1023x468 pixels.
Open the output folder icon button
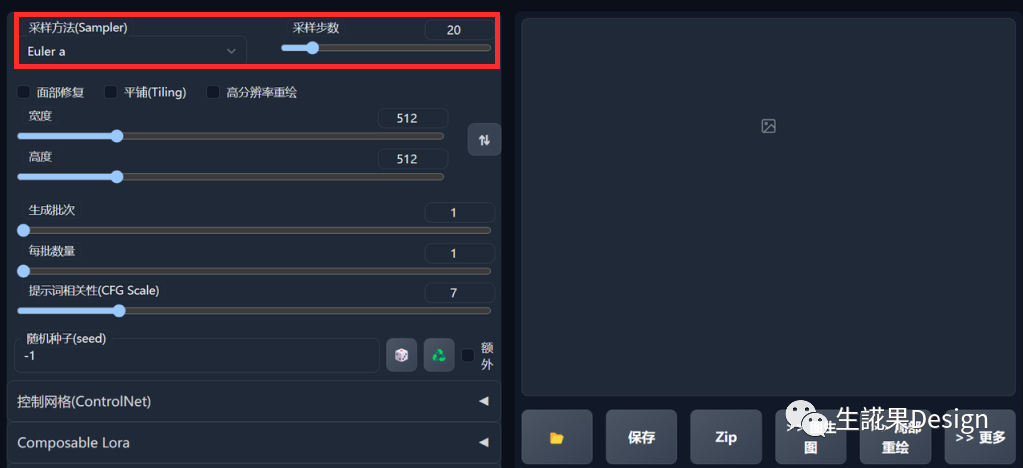point(557,437)
